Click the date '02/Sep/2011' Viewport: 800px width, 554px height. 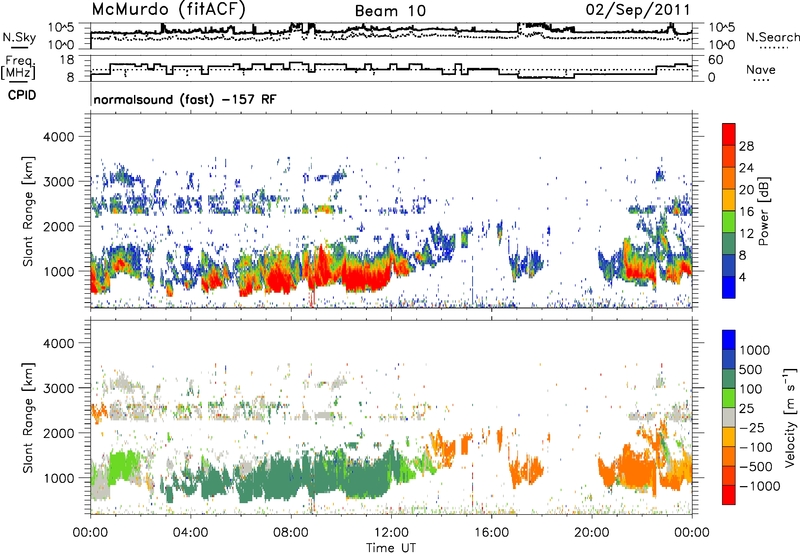638,9
